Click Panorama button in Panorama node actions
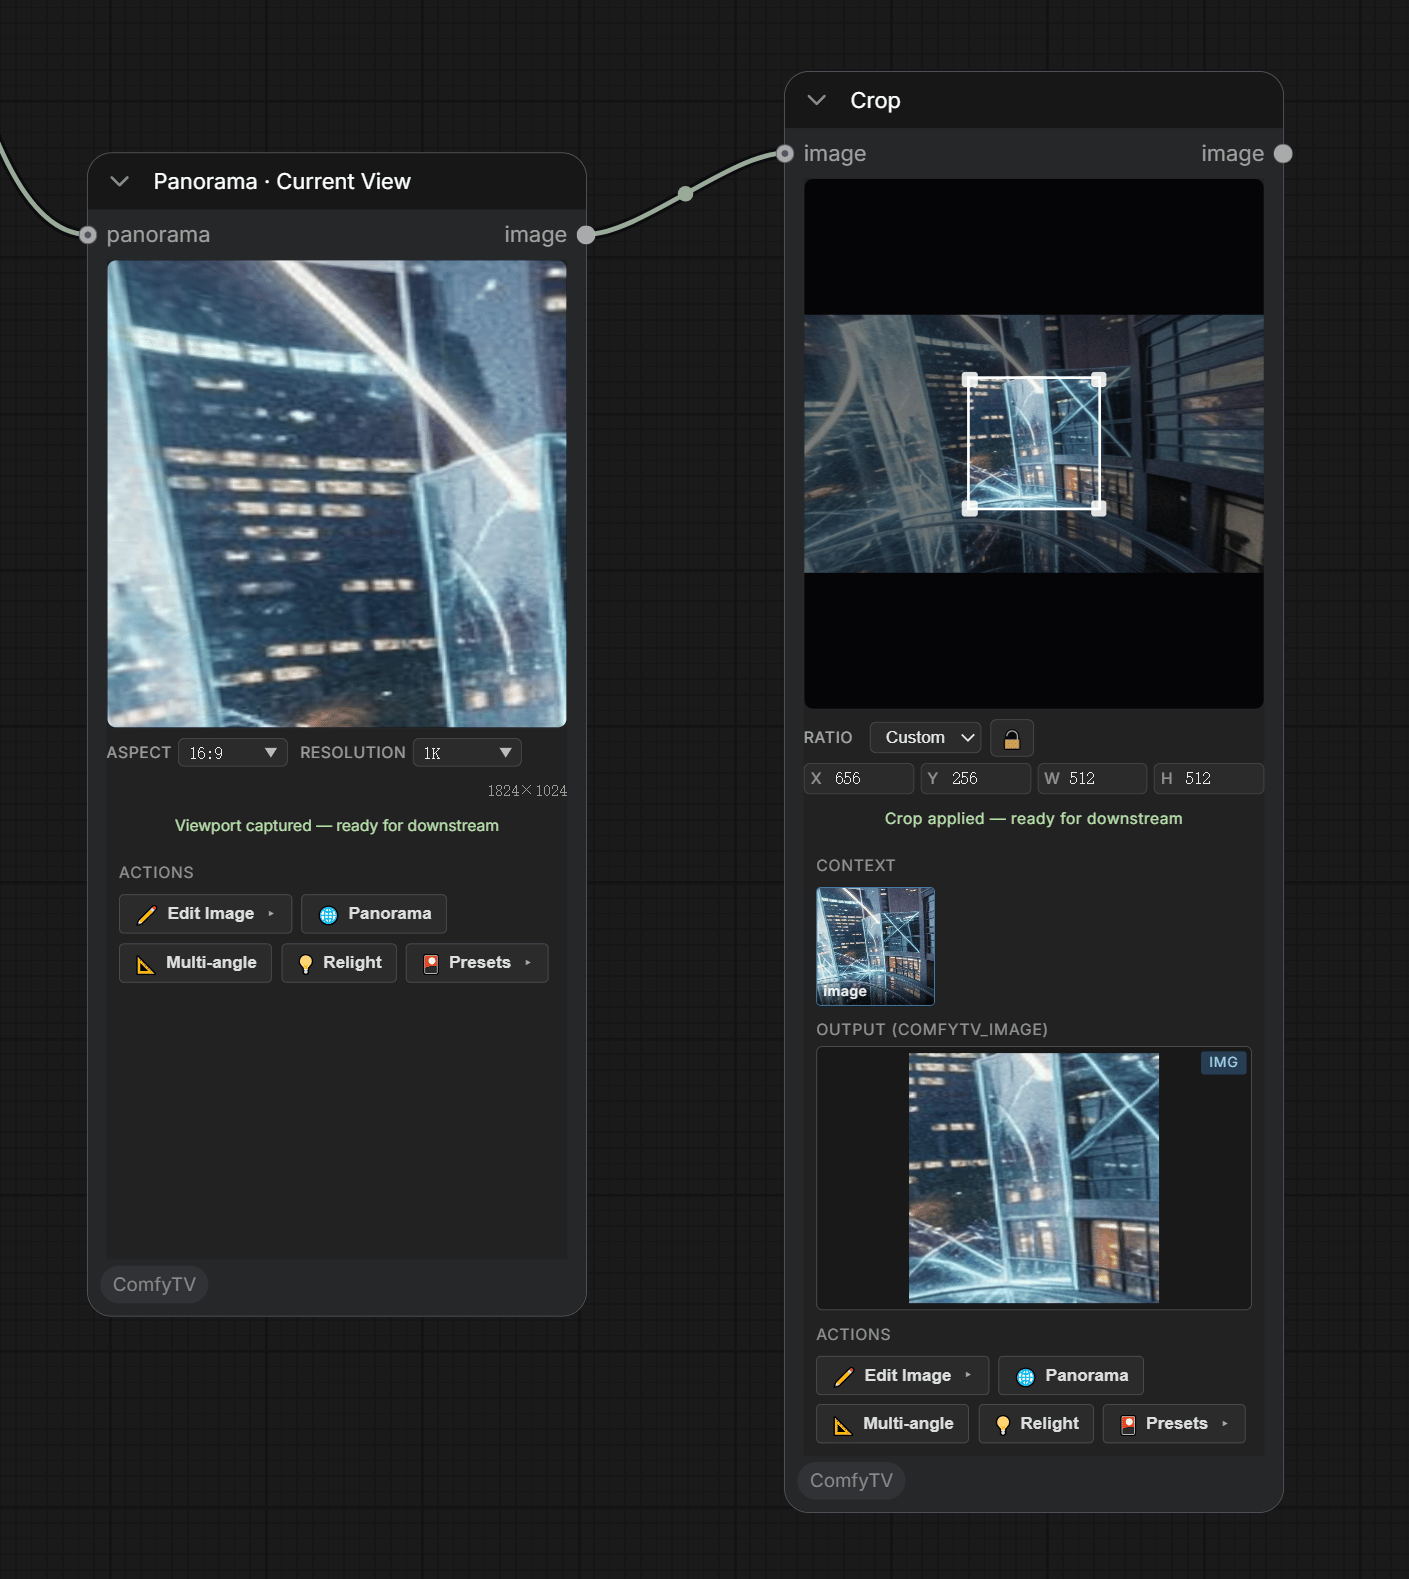Image resolution: width=1409 pixels, height=1579 pixels. [374, 914]
